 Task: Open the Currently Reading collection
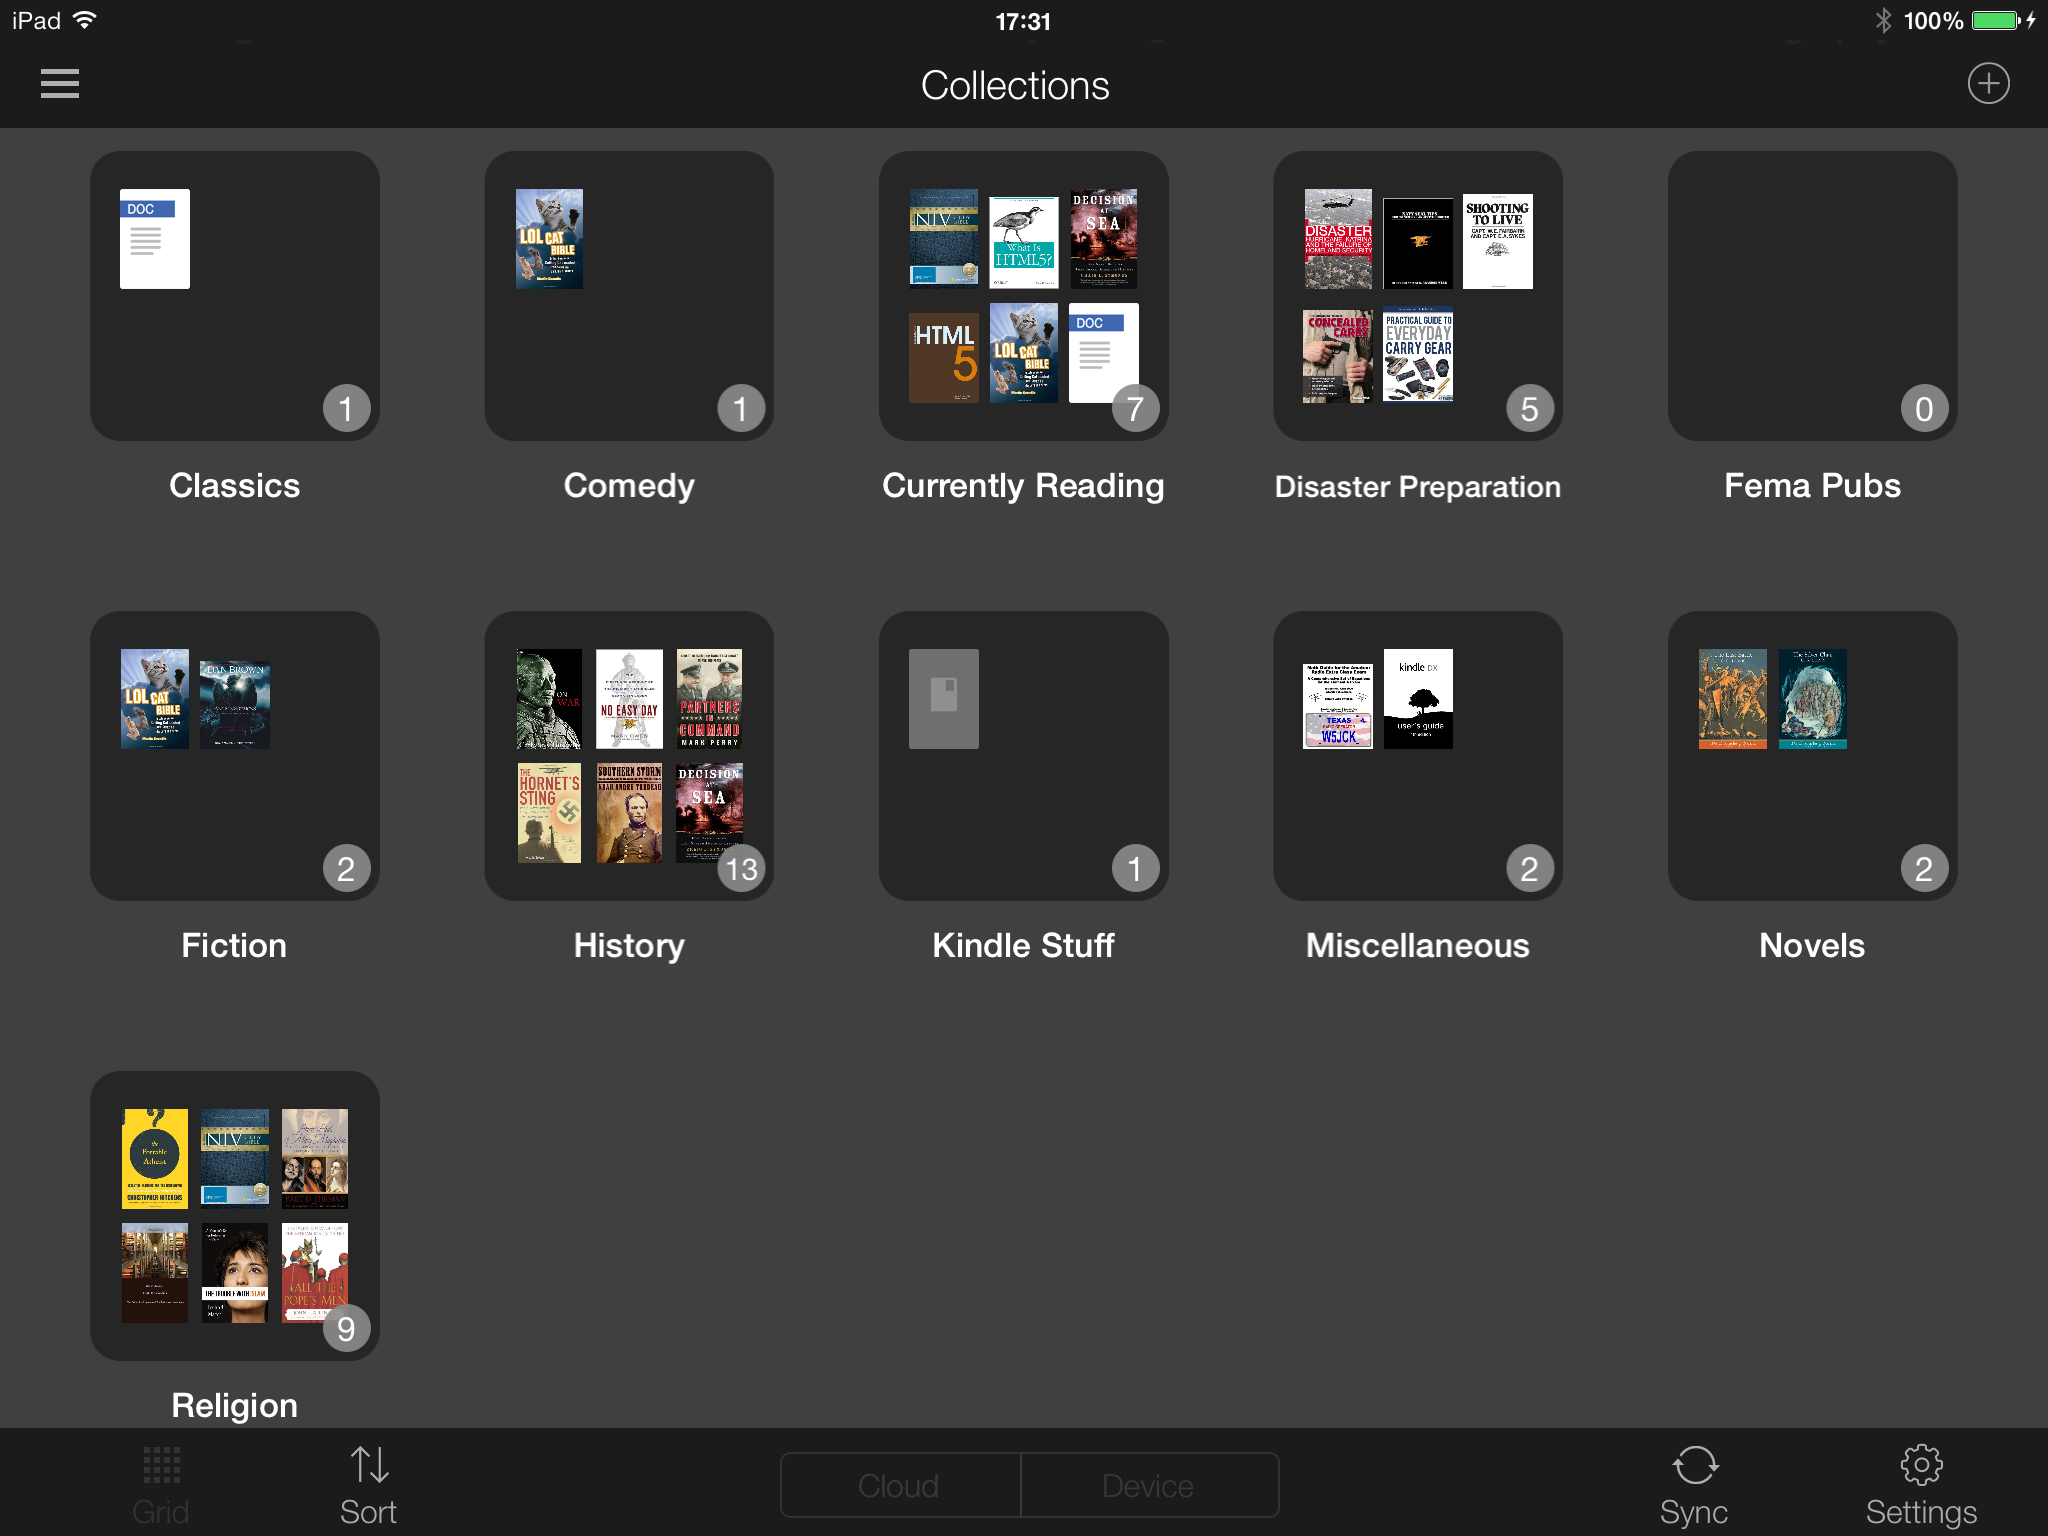(x=1023, y=296)
